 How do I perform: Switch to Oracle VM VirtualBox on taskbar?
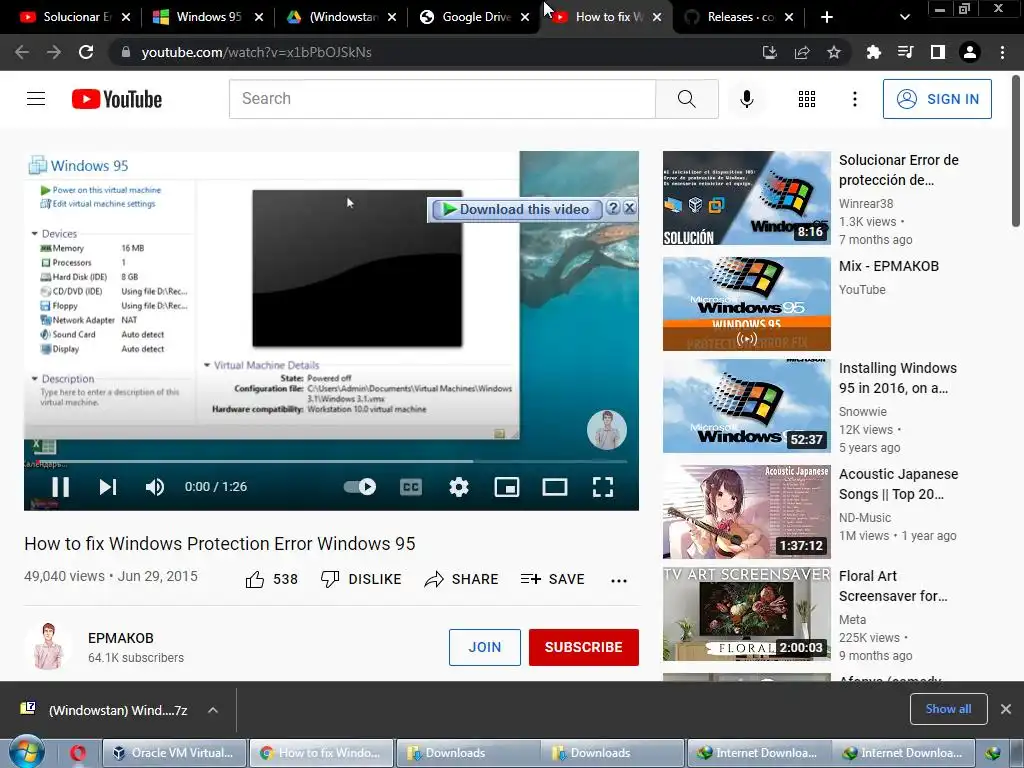174,753
